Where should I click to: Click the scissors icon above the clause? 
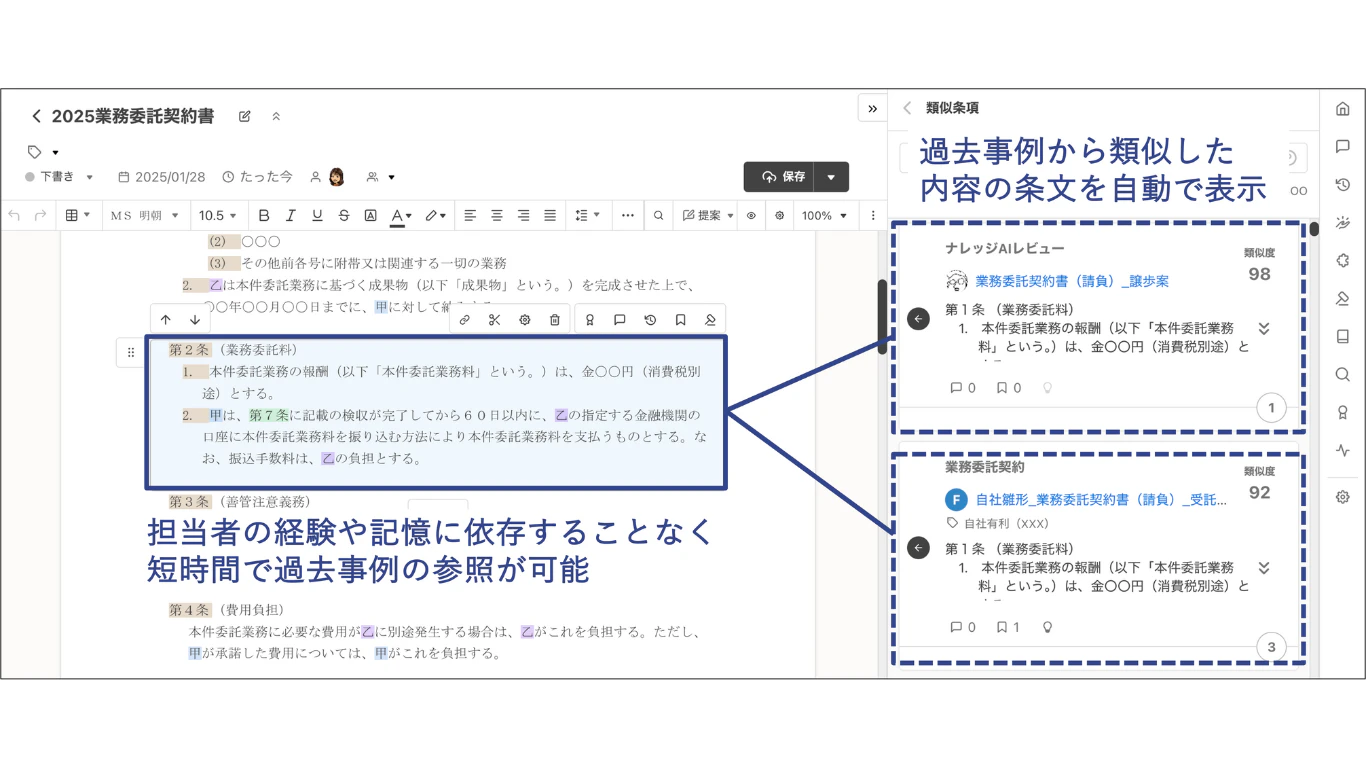(x=494, y=320)
